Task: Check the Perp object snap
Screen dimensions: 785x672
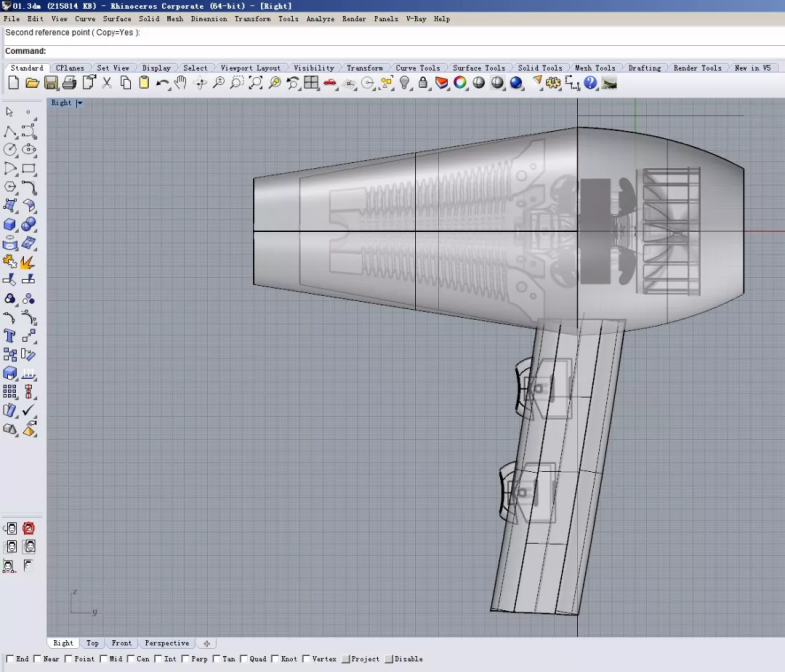Action: (185, 659)
